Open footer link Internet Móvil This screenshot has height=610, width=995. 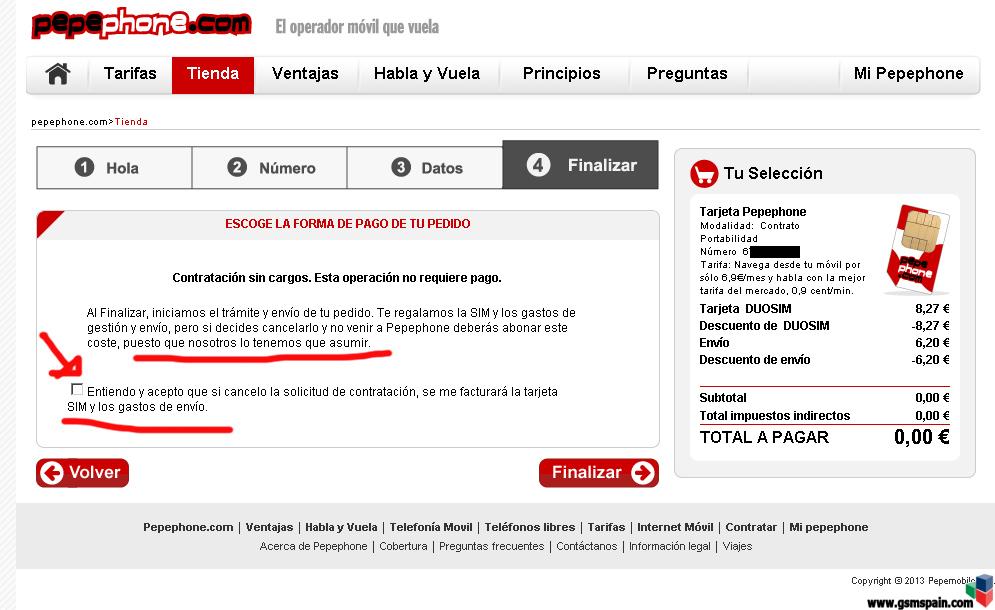tap(675, 527)
